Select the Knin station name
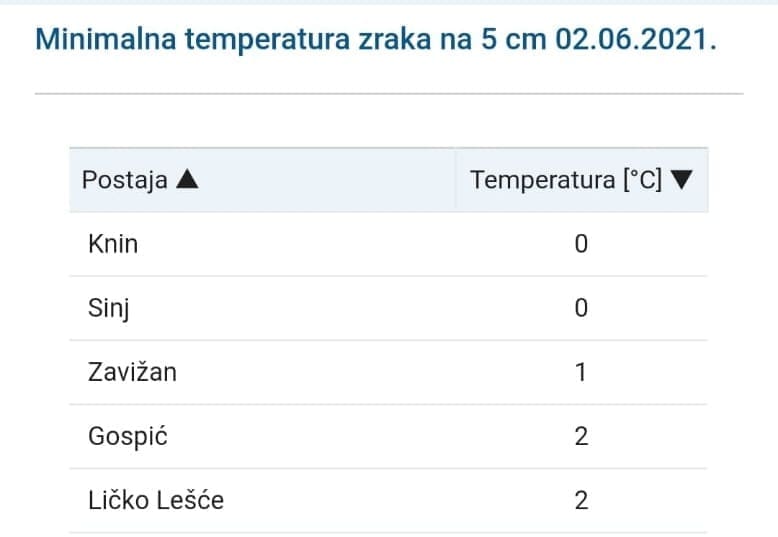This screenshot has width=778, height=537. (113, 244)
